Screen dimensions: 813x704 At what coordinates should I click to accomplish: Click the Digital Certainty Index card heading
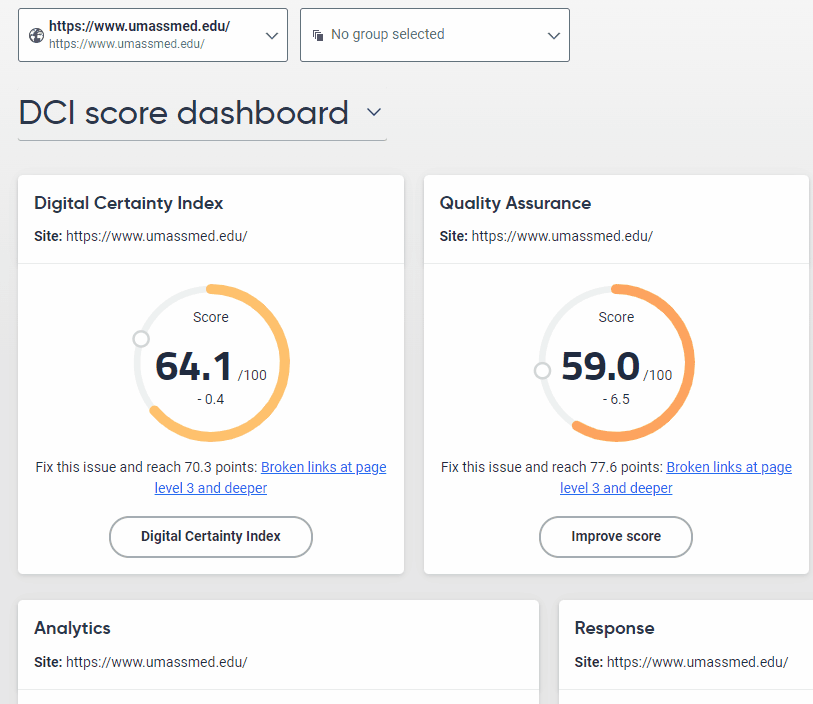(x=128, y=203)
